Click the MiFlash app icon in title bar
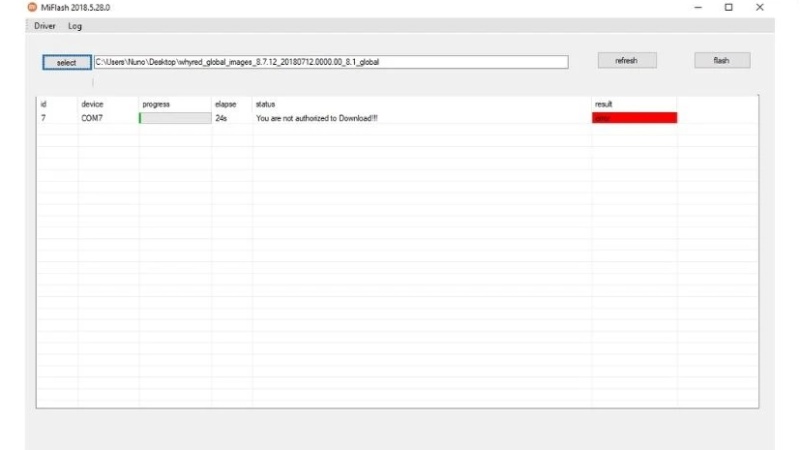The width and height of the screenshot is (800, 450). pyautogui.click(x=32, y=7)
